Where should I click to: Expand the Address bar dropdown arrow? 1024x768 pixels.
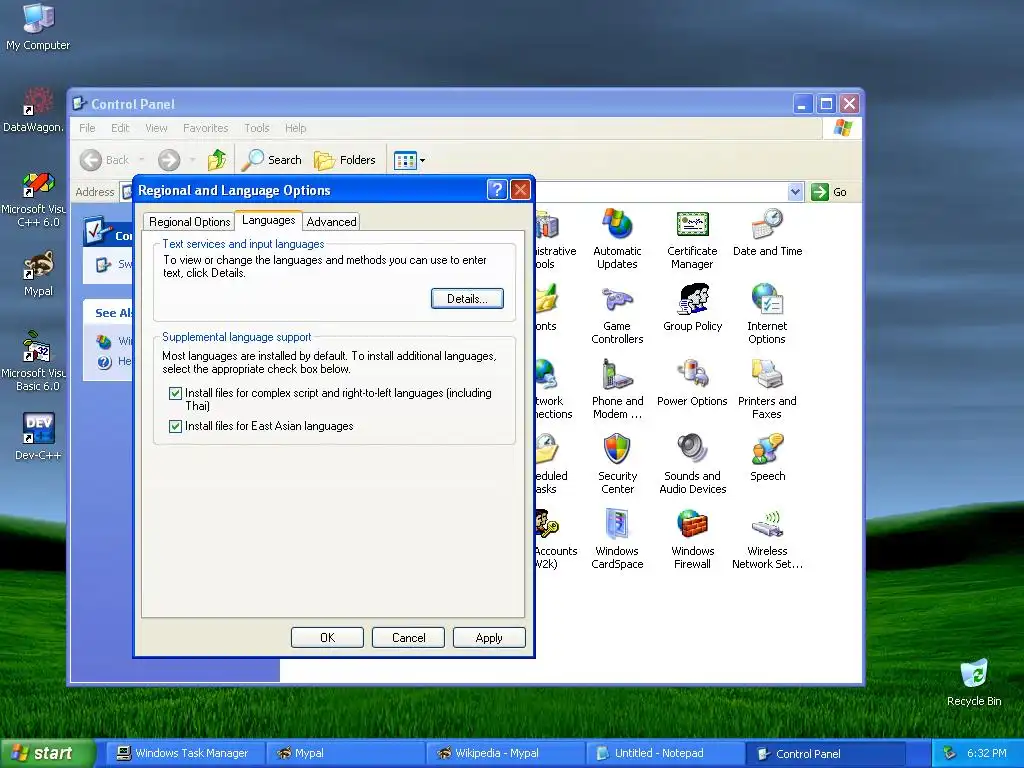point(795,192)
